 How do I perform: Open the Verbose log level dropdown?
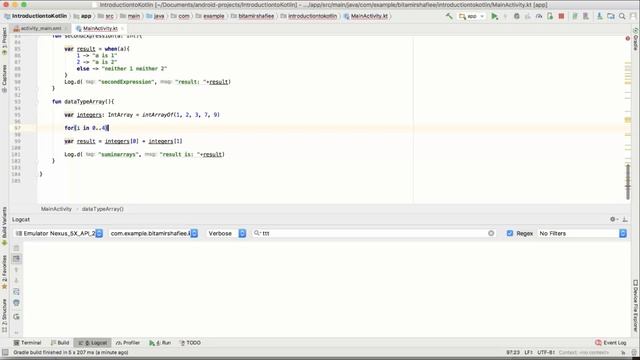click(x=226, y=233)
